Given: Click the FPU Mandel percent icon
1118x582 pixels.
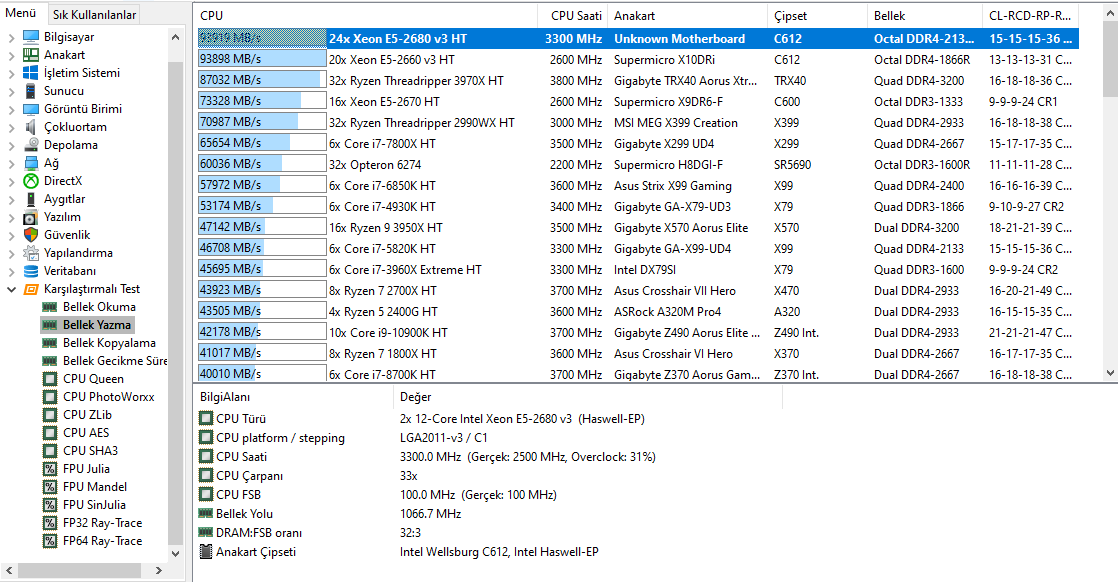Looking at the screenshot, I should click(x=49, y=486).
